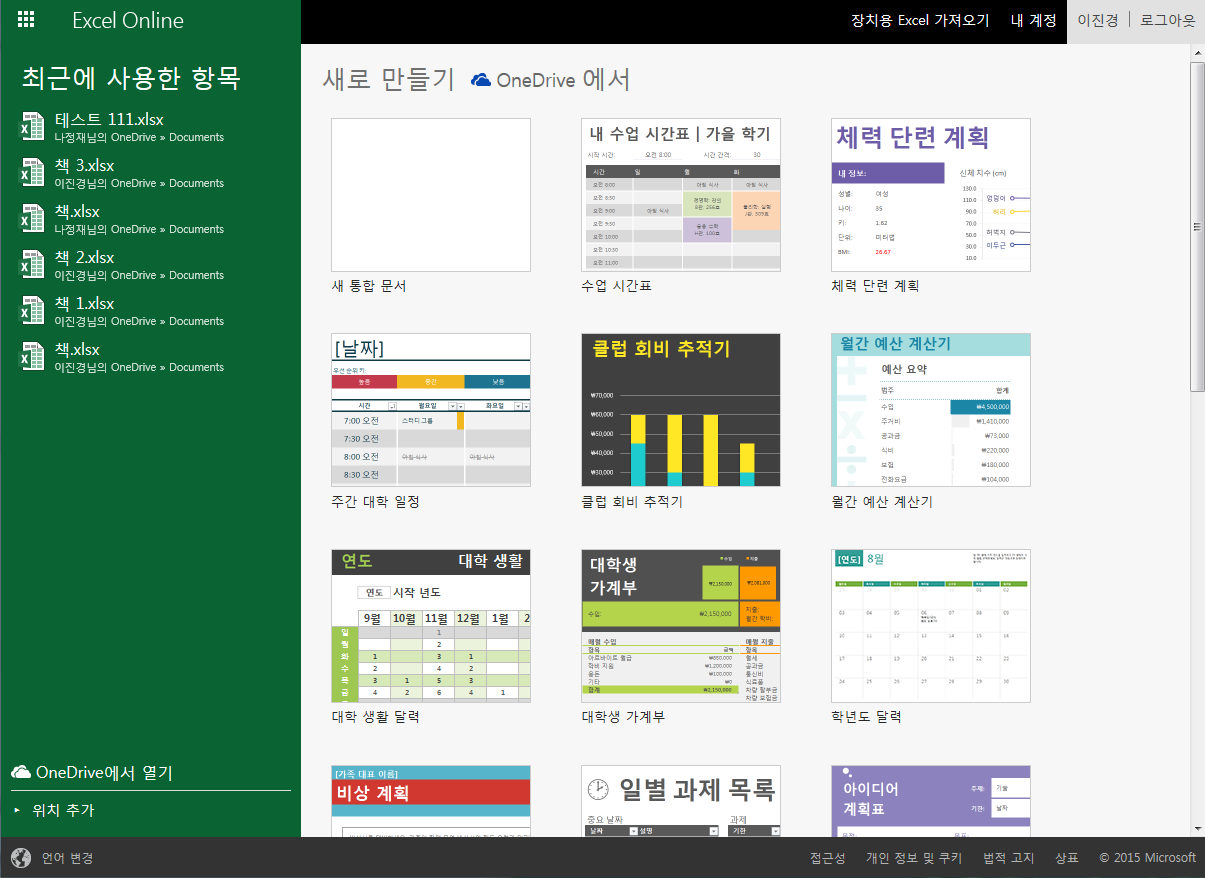
Task: Click the 최근에 사용한 항목 heading
Action: [131, 78]
